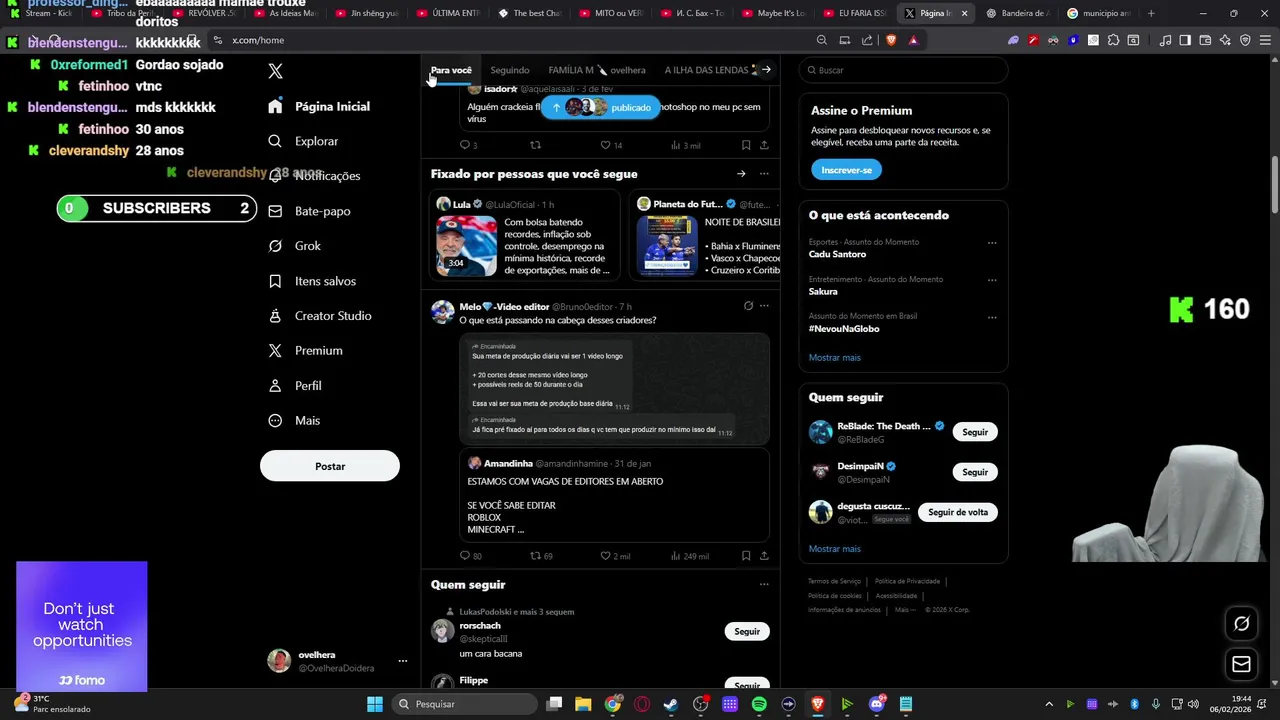Click the Perfil person icon
1280x720 pixels.
[275, 386]
